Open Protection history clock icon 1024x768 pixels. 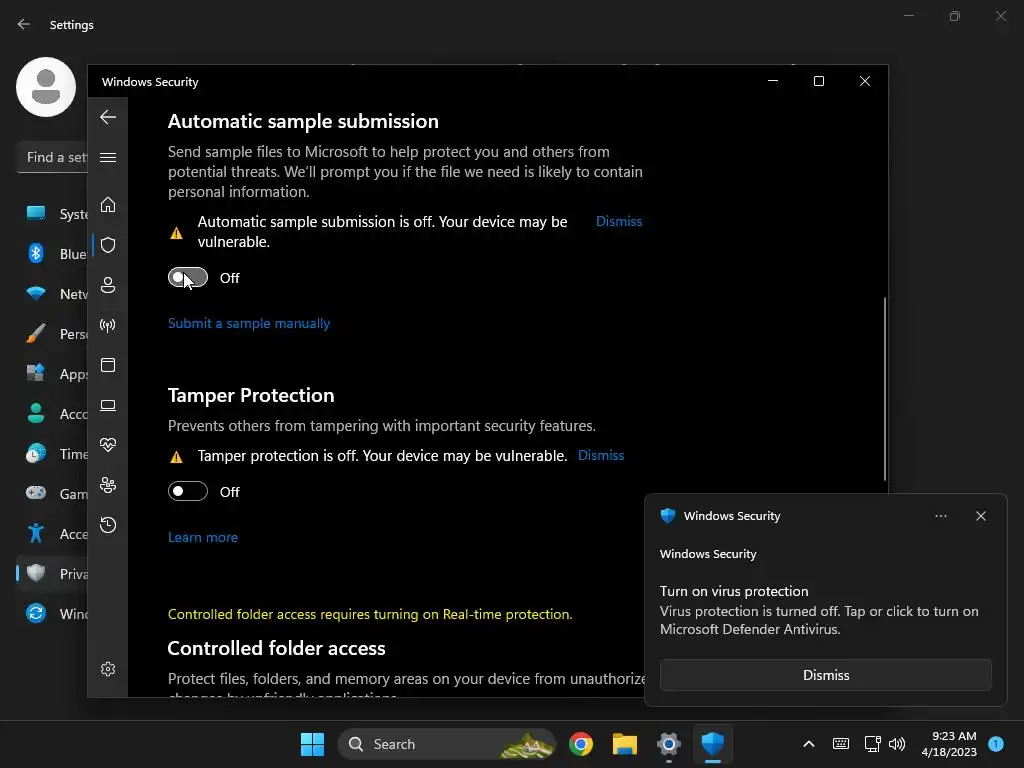(x=108, y=525)
